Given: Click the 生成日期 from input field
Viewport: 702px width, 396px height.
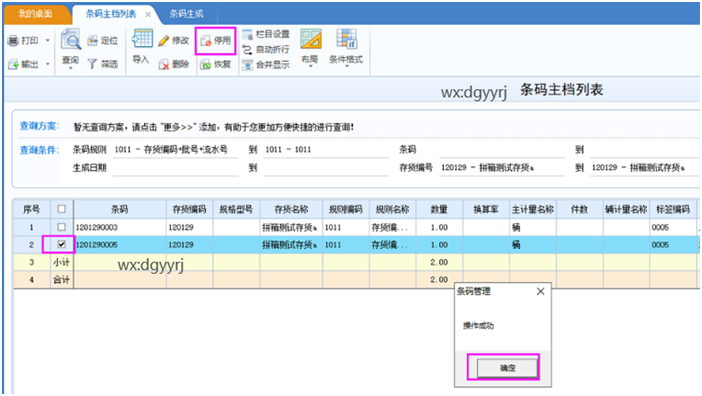Looking at the screenshot, I should click(175, 168).
